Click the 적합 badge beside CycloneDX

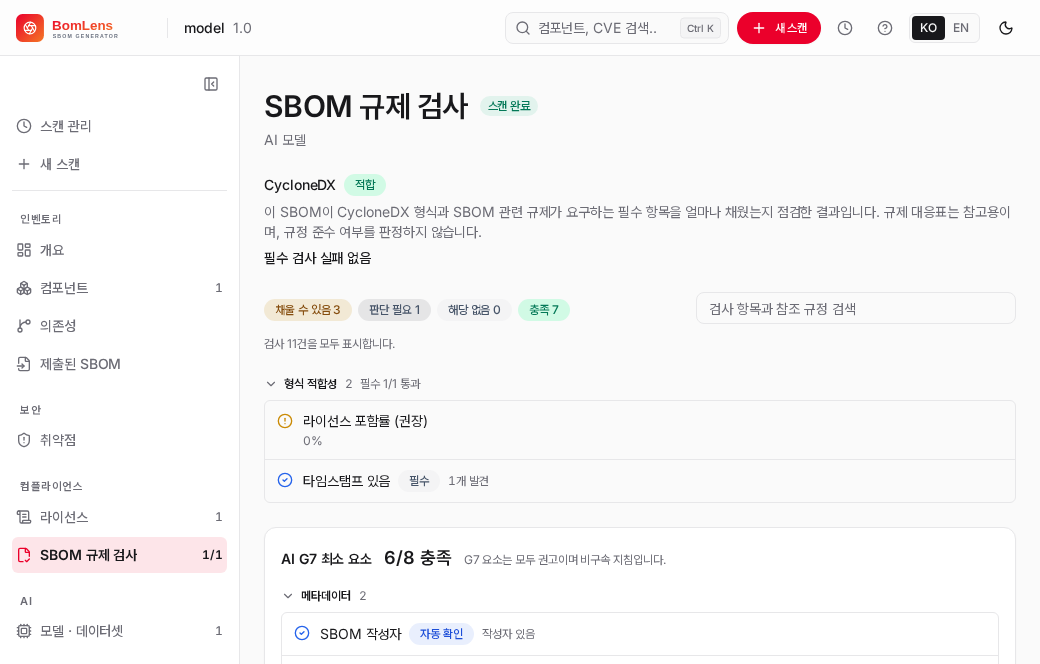coord(365,184)
